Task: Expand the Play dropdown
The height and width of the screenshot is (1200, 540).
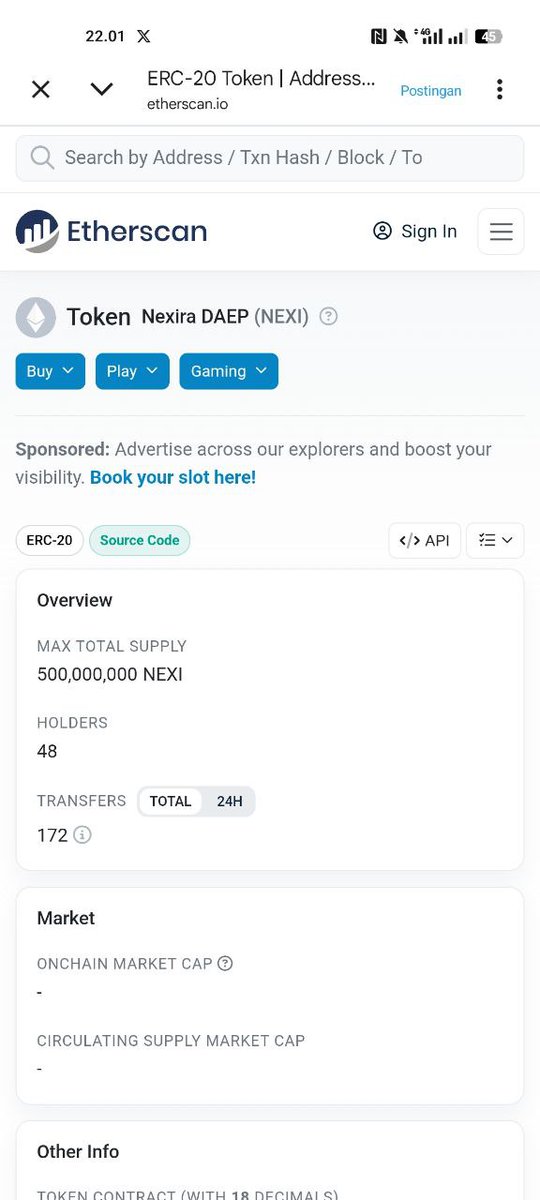Action: pyautogui.click(x=132, y=371)
